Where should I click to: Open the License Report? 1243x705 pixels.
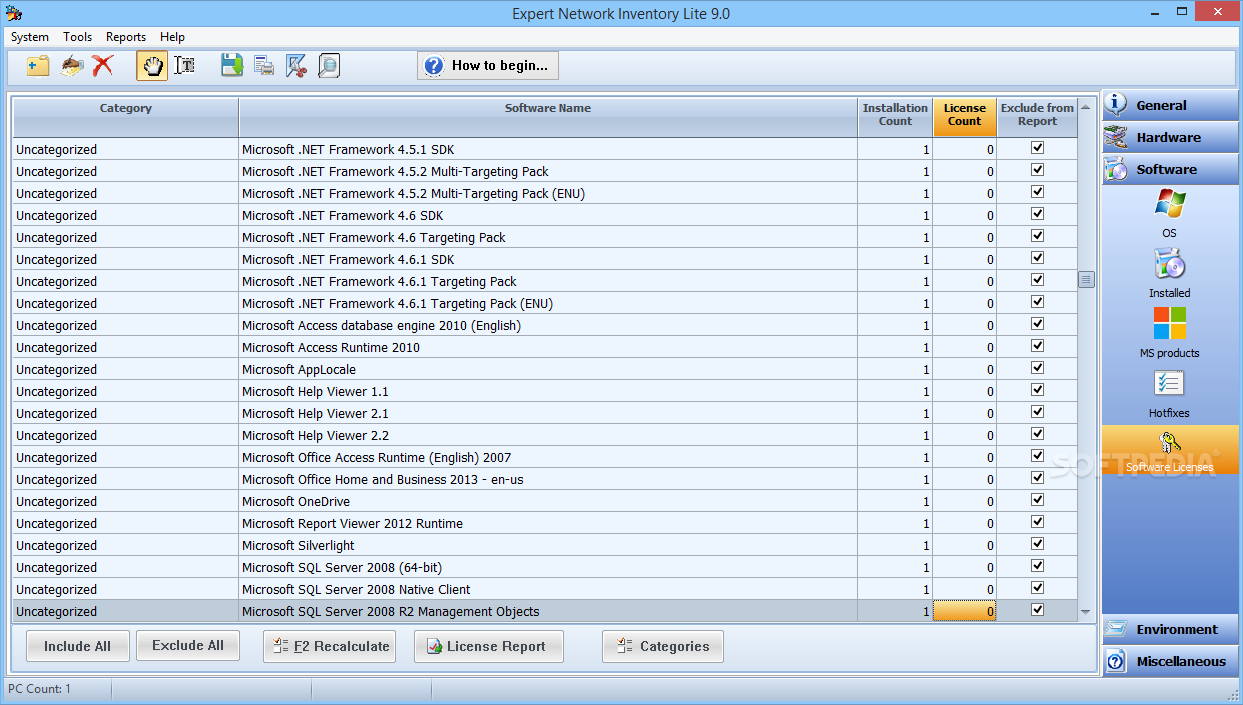(488, 646)
